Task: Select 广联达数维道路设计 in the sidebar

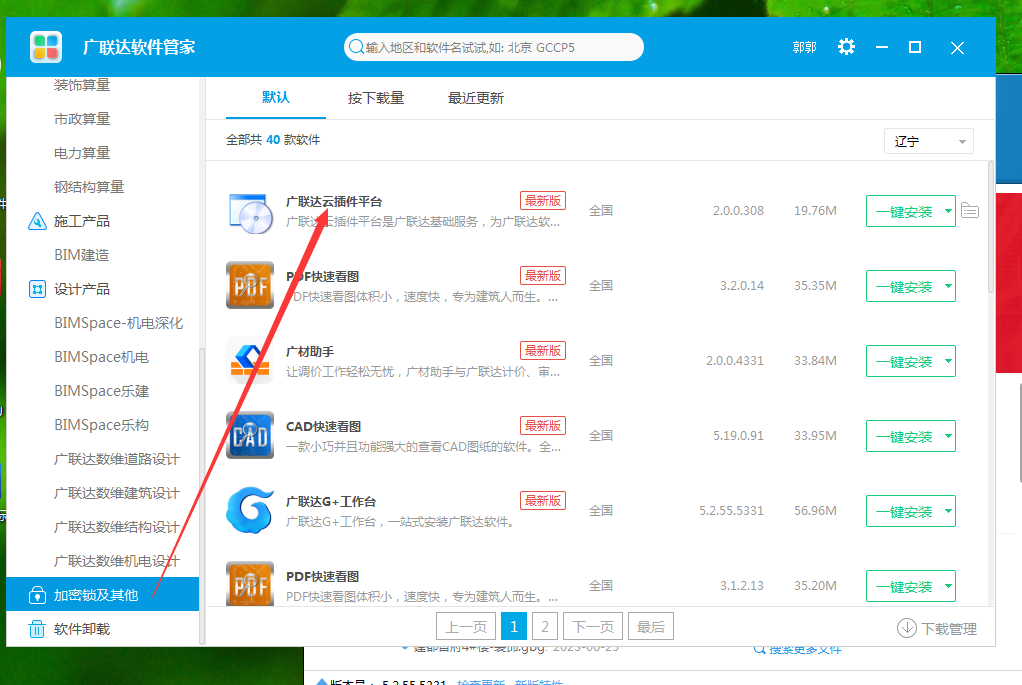Action: tap(117, 459)
